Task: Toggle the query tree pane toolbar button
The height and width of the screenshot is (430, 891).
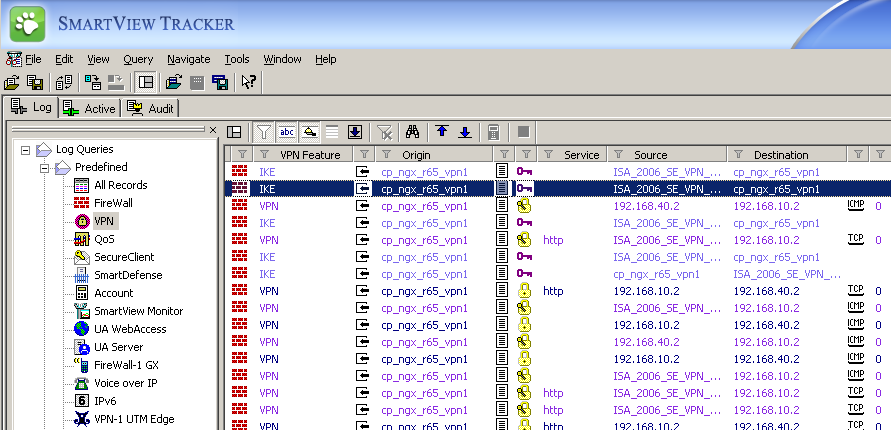Action: 146,82
